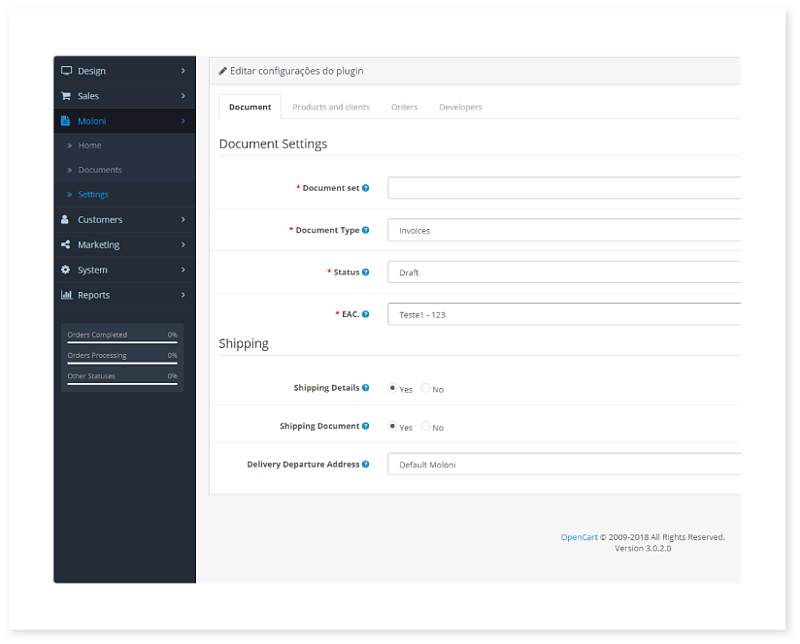
Task: Open help icon for Document Type
Action: (x=365, y=230)
